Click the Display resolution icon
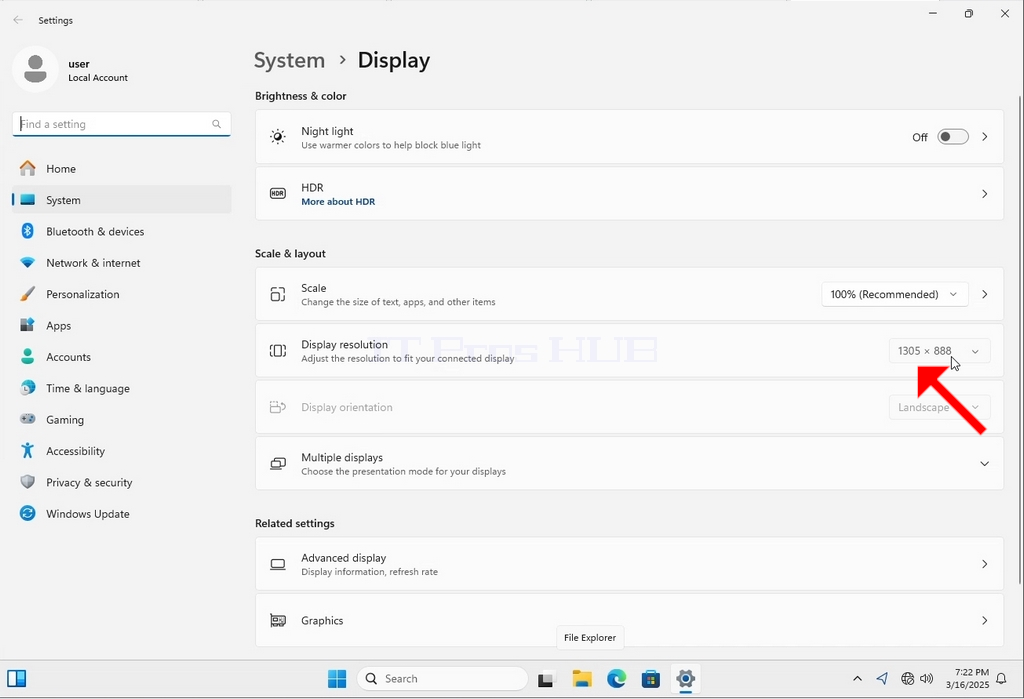The width and height of the screenshot is (1024, 699). [278, 351]
